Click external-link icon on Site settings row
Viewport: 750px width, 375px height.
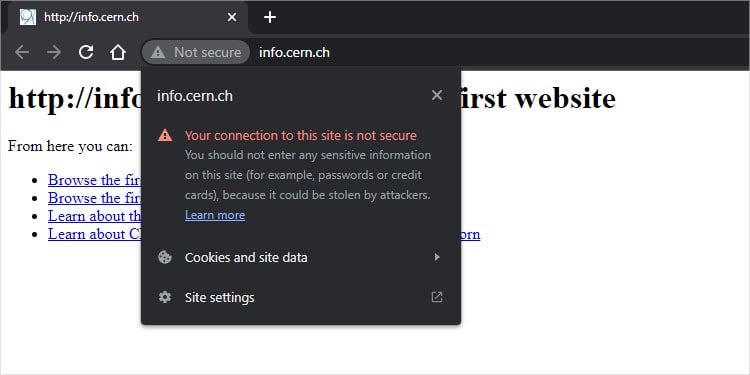point(437,298)
